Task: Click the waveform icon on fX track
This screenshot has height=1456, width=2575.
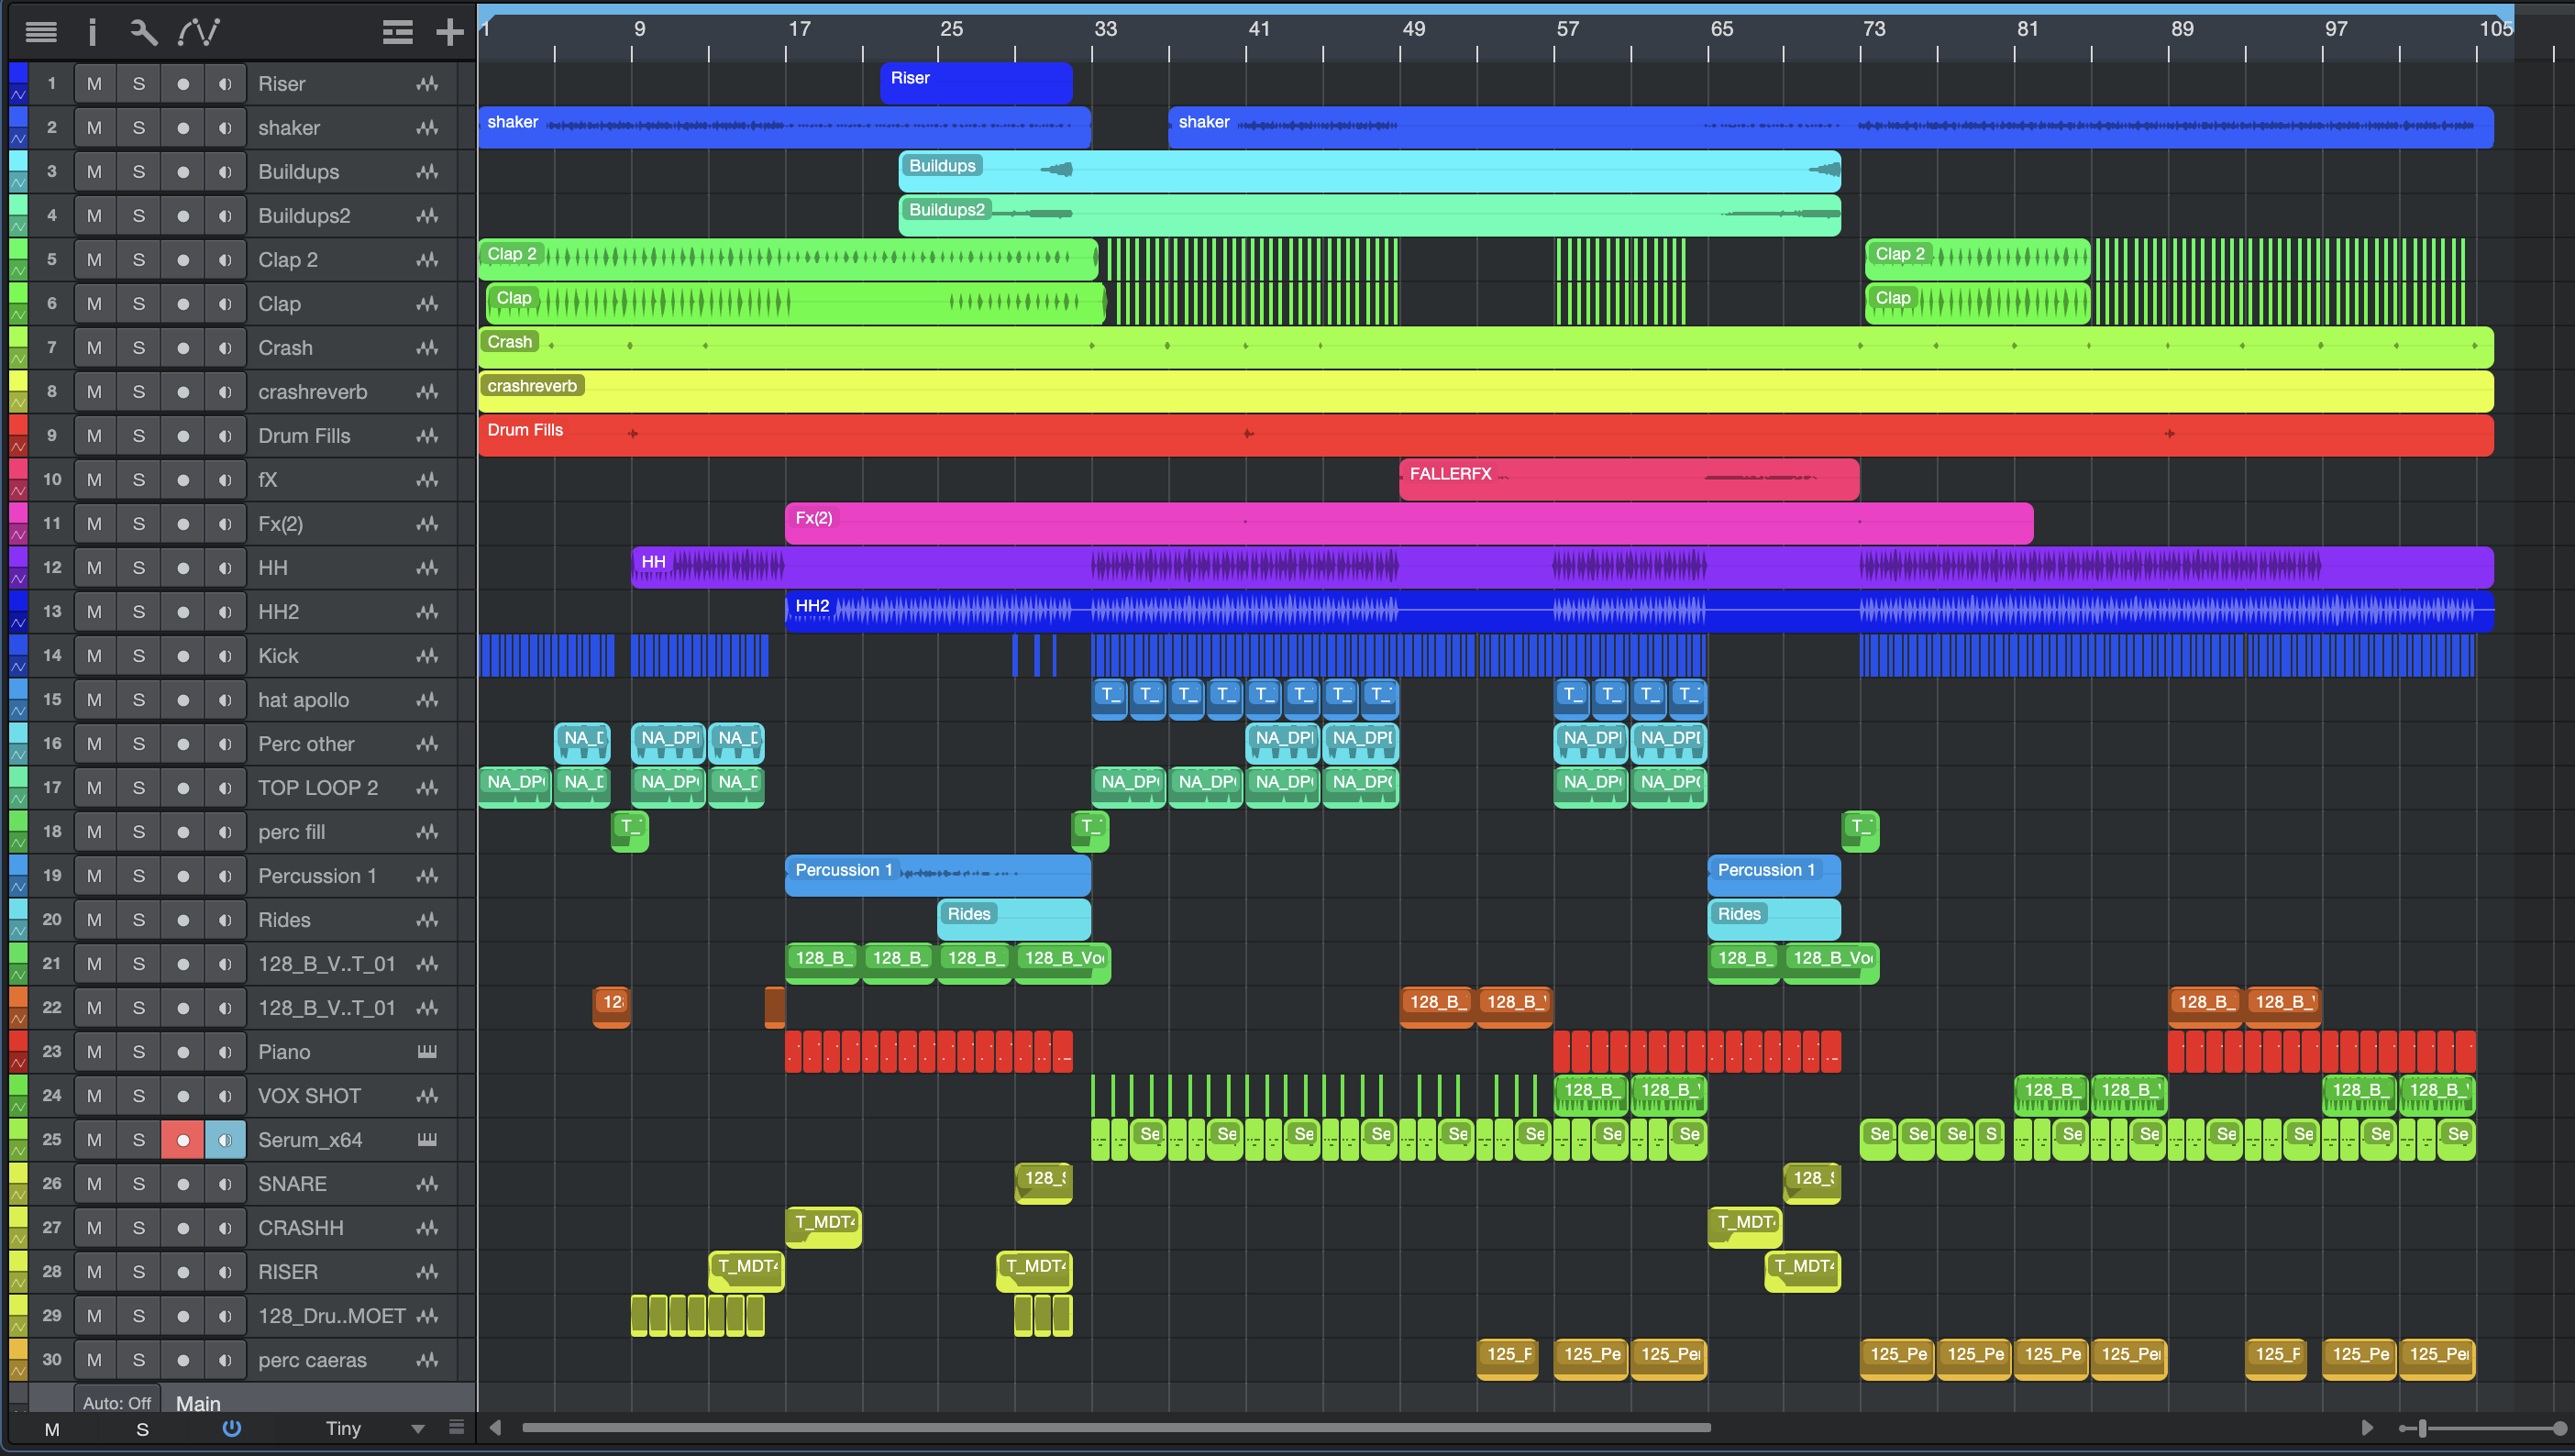Action: 427,480
